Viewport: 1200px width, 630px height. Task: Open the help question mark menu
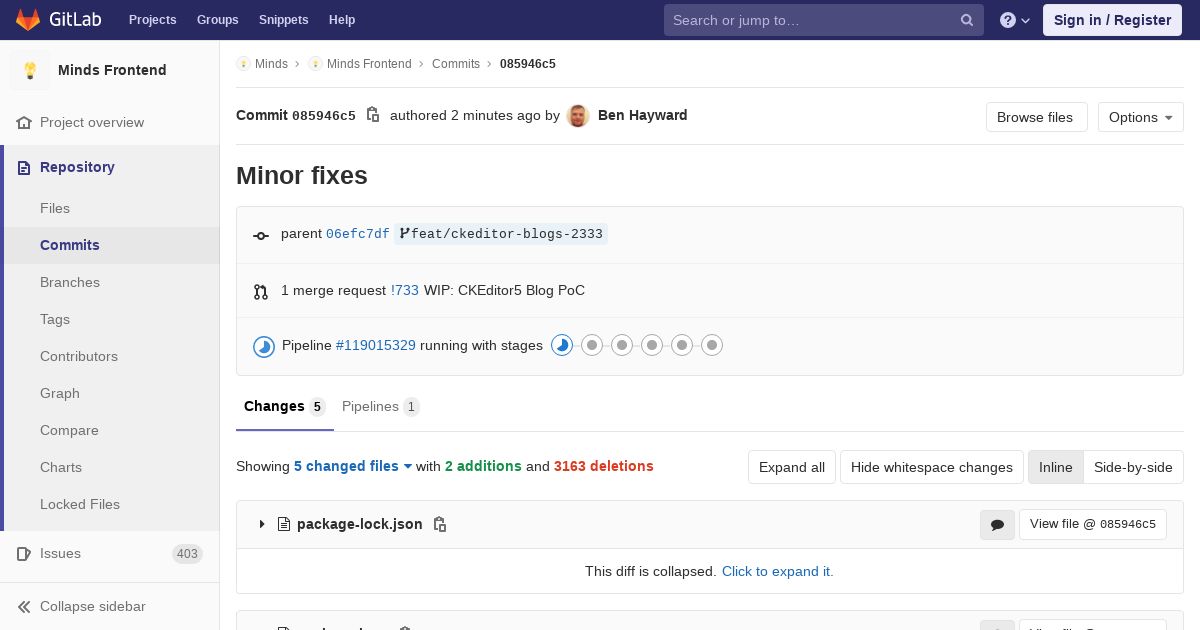[1015, 20]
